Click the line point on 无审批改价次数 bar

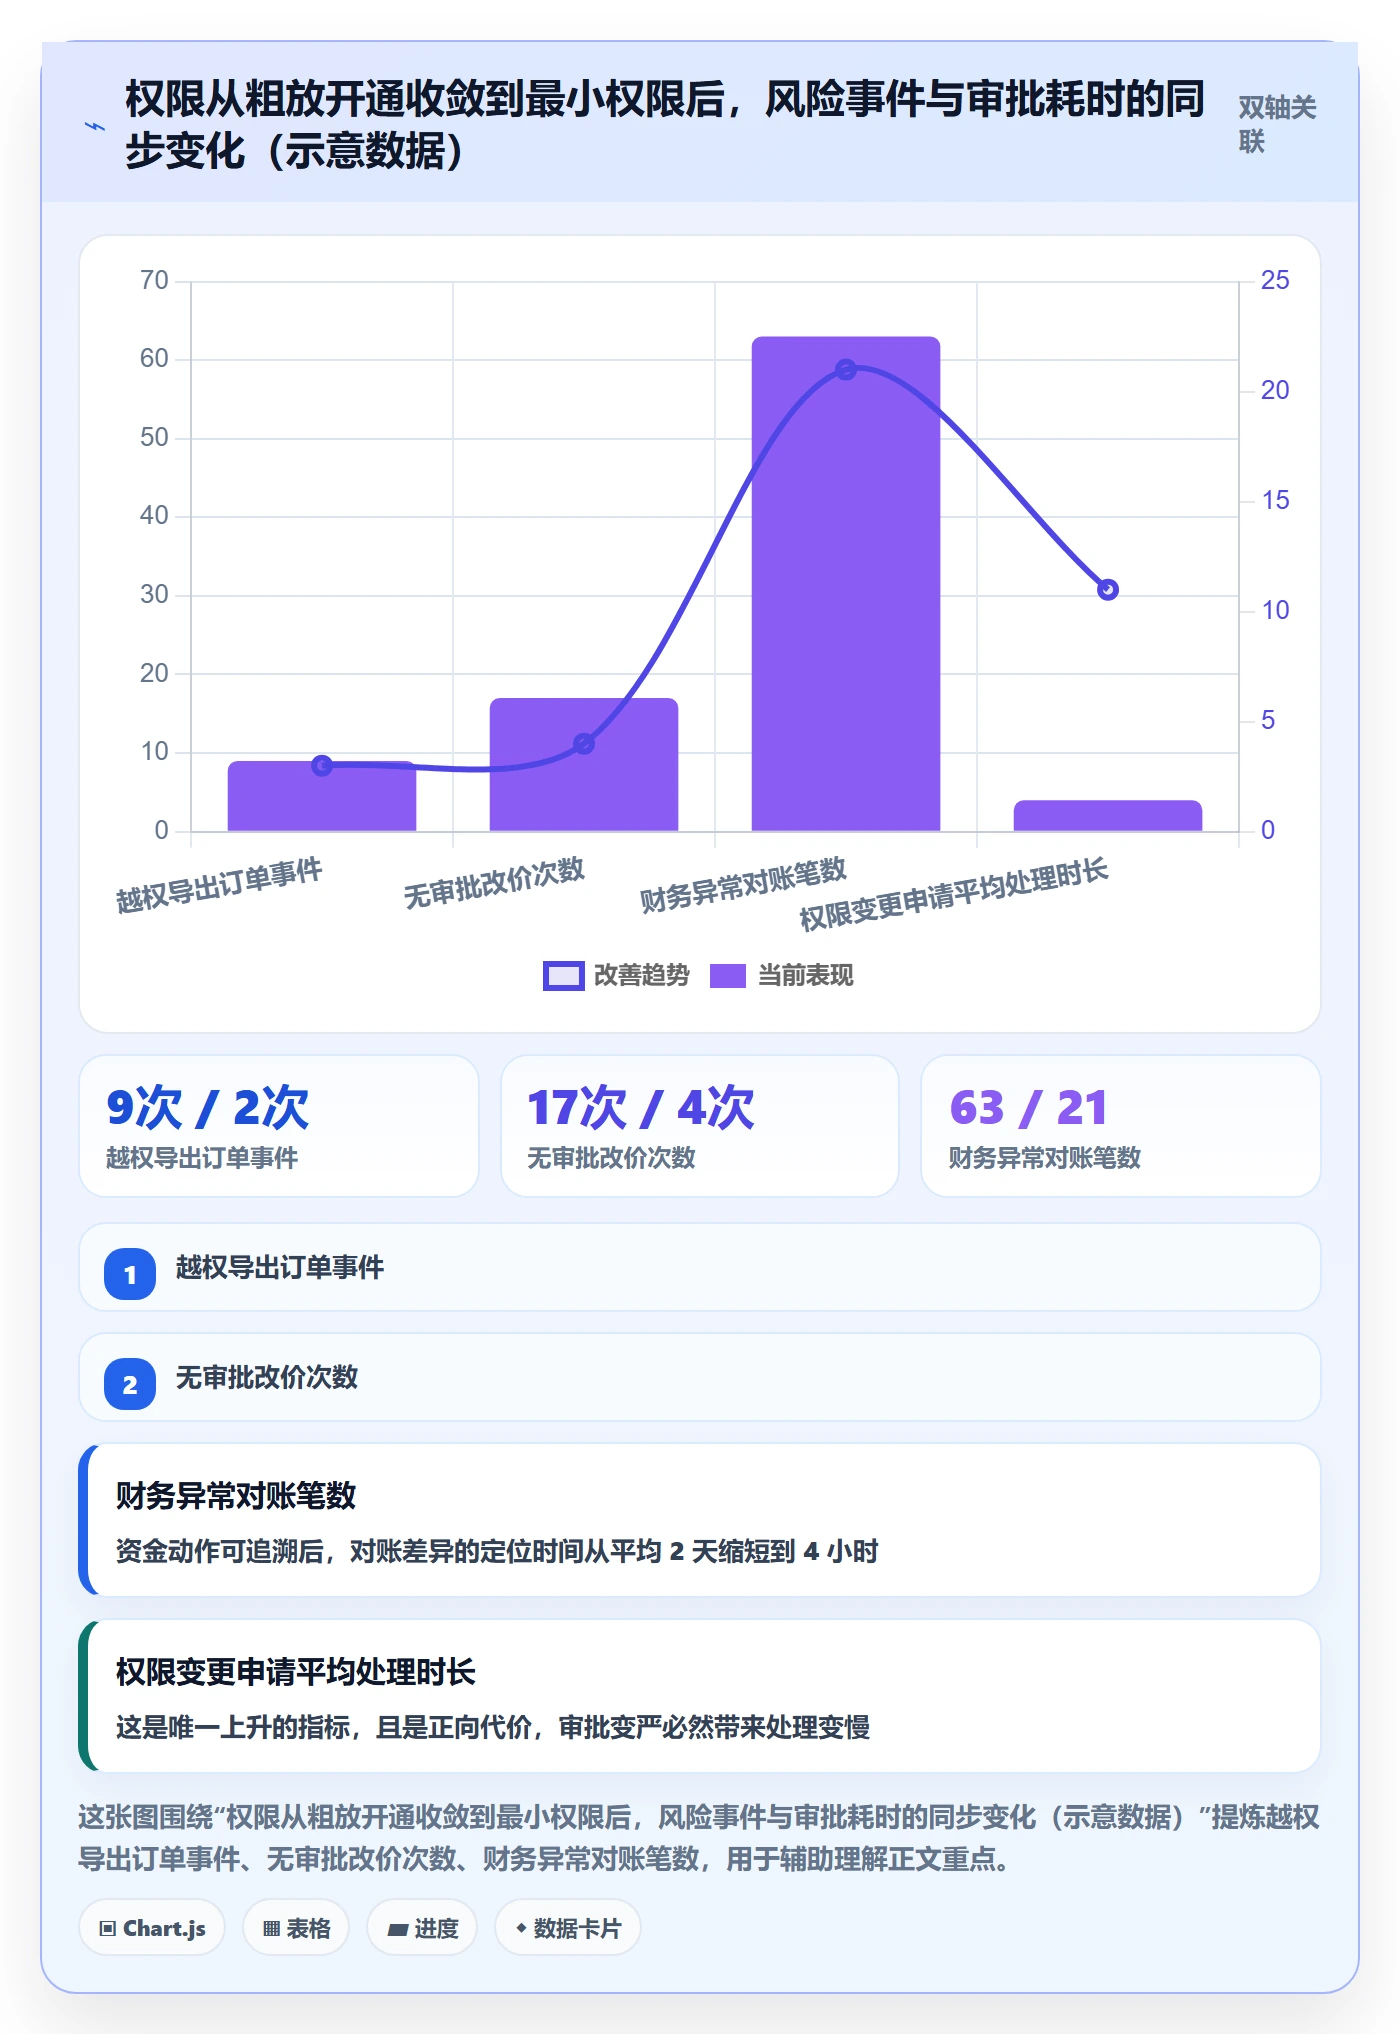click(x=584, y=743)
